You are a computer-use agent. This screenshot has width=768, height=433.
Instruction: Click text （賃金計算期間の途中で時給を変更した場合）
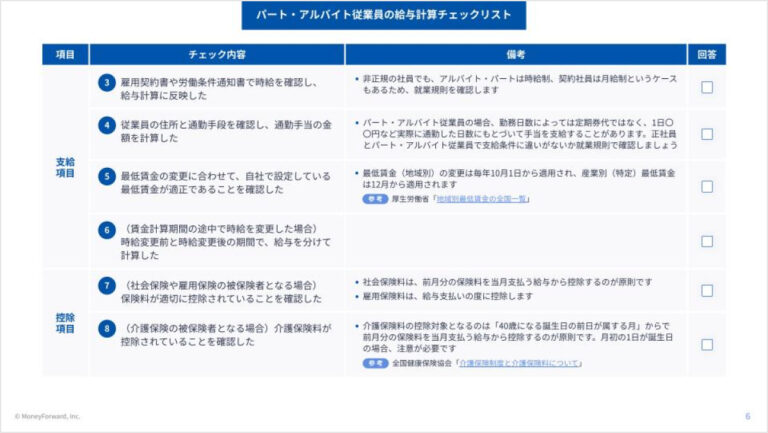point(221,229)
